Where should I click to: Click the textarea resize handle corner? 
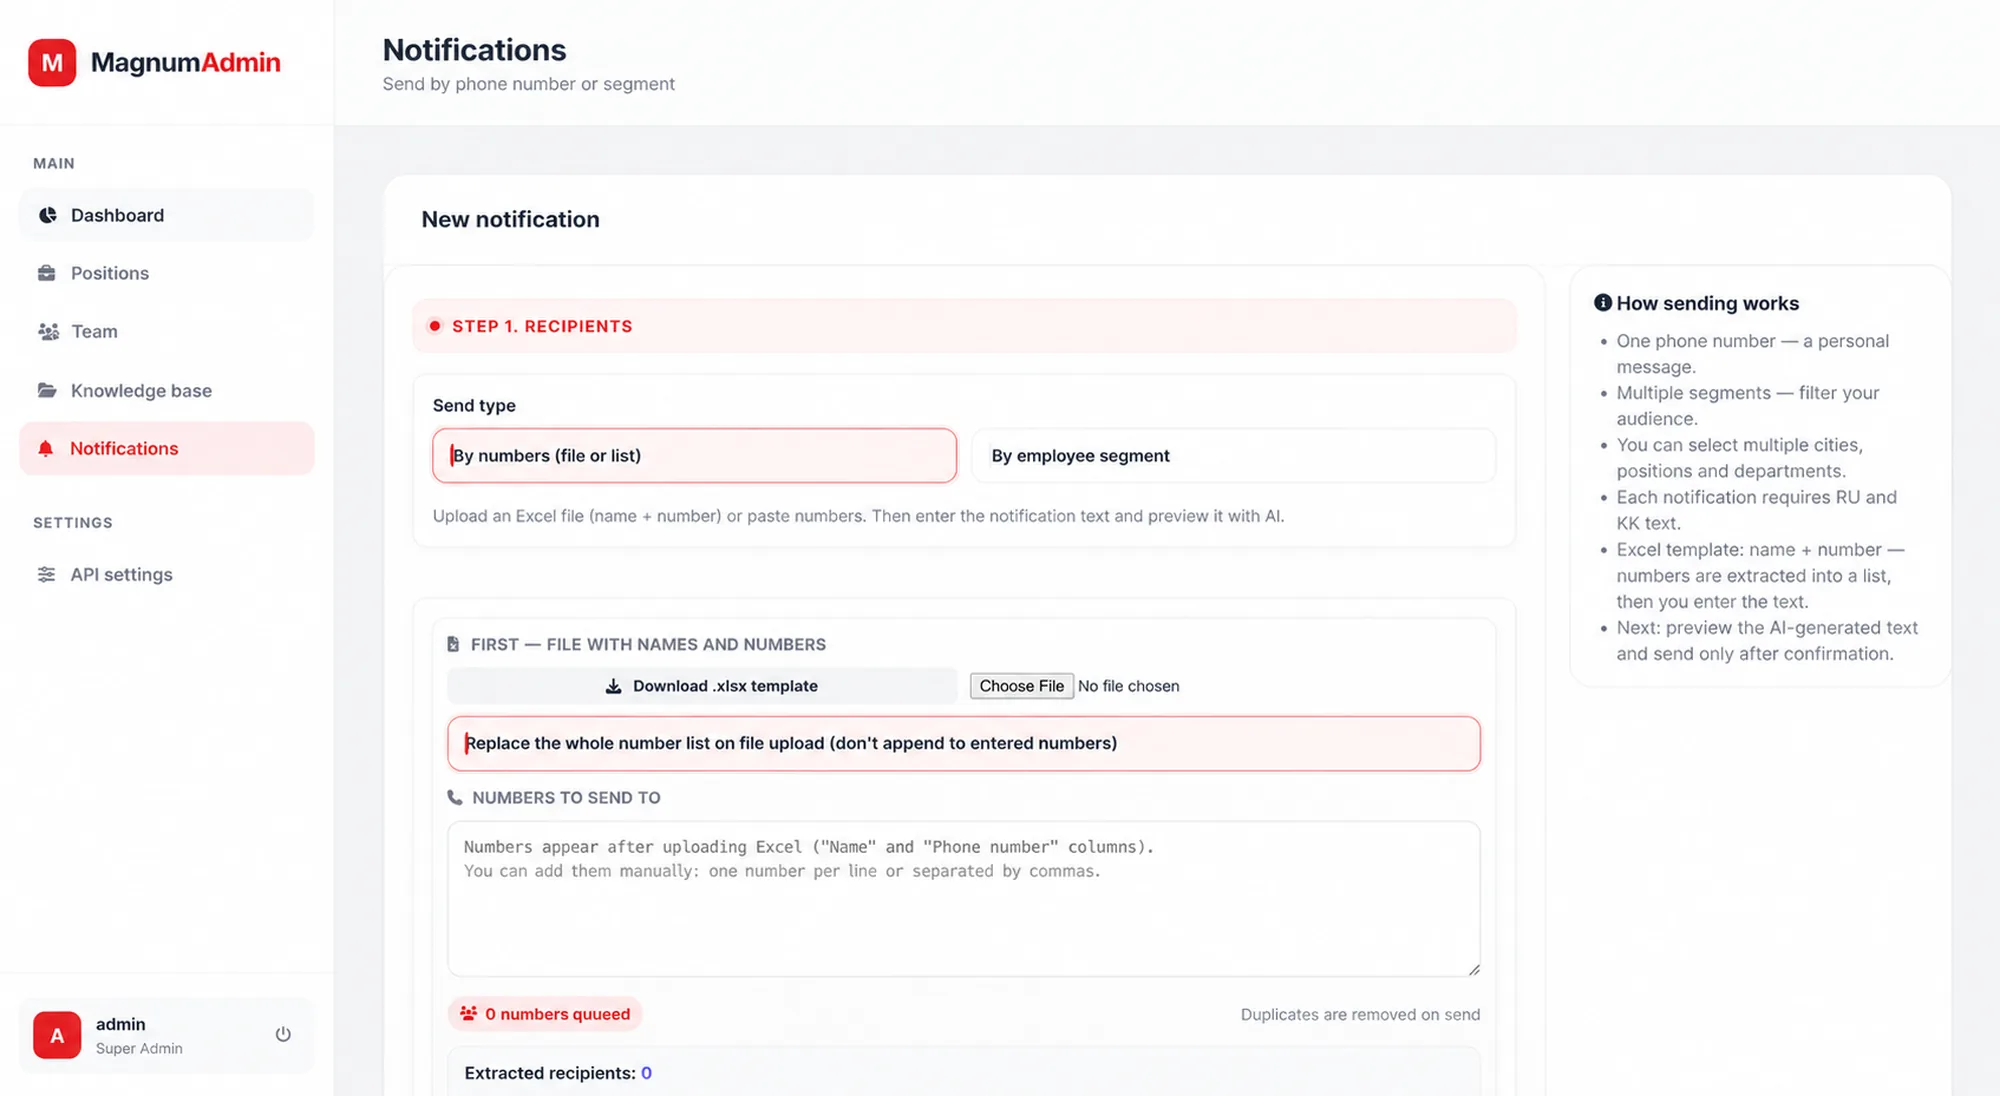point(1474,969)
